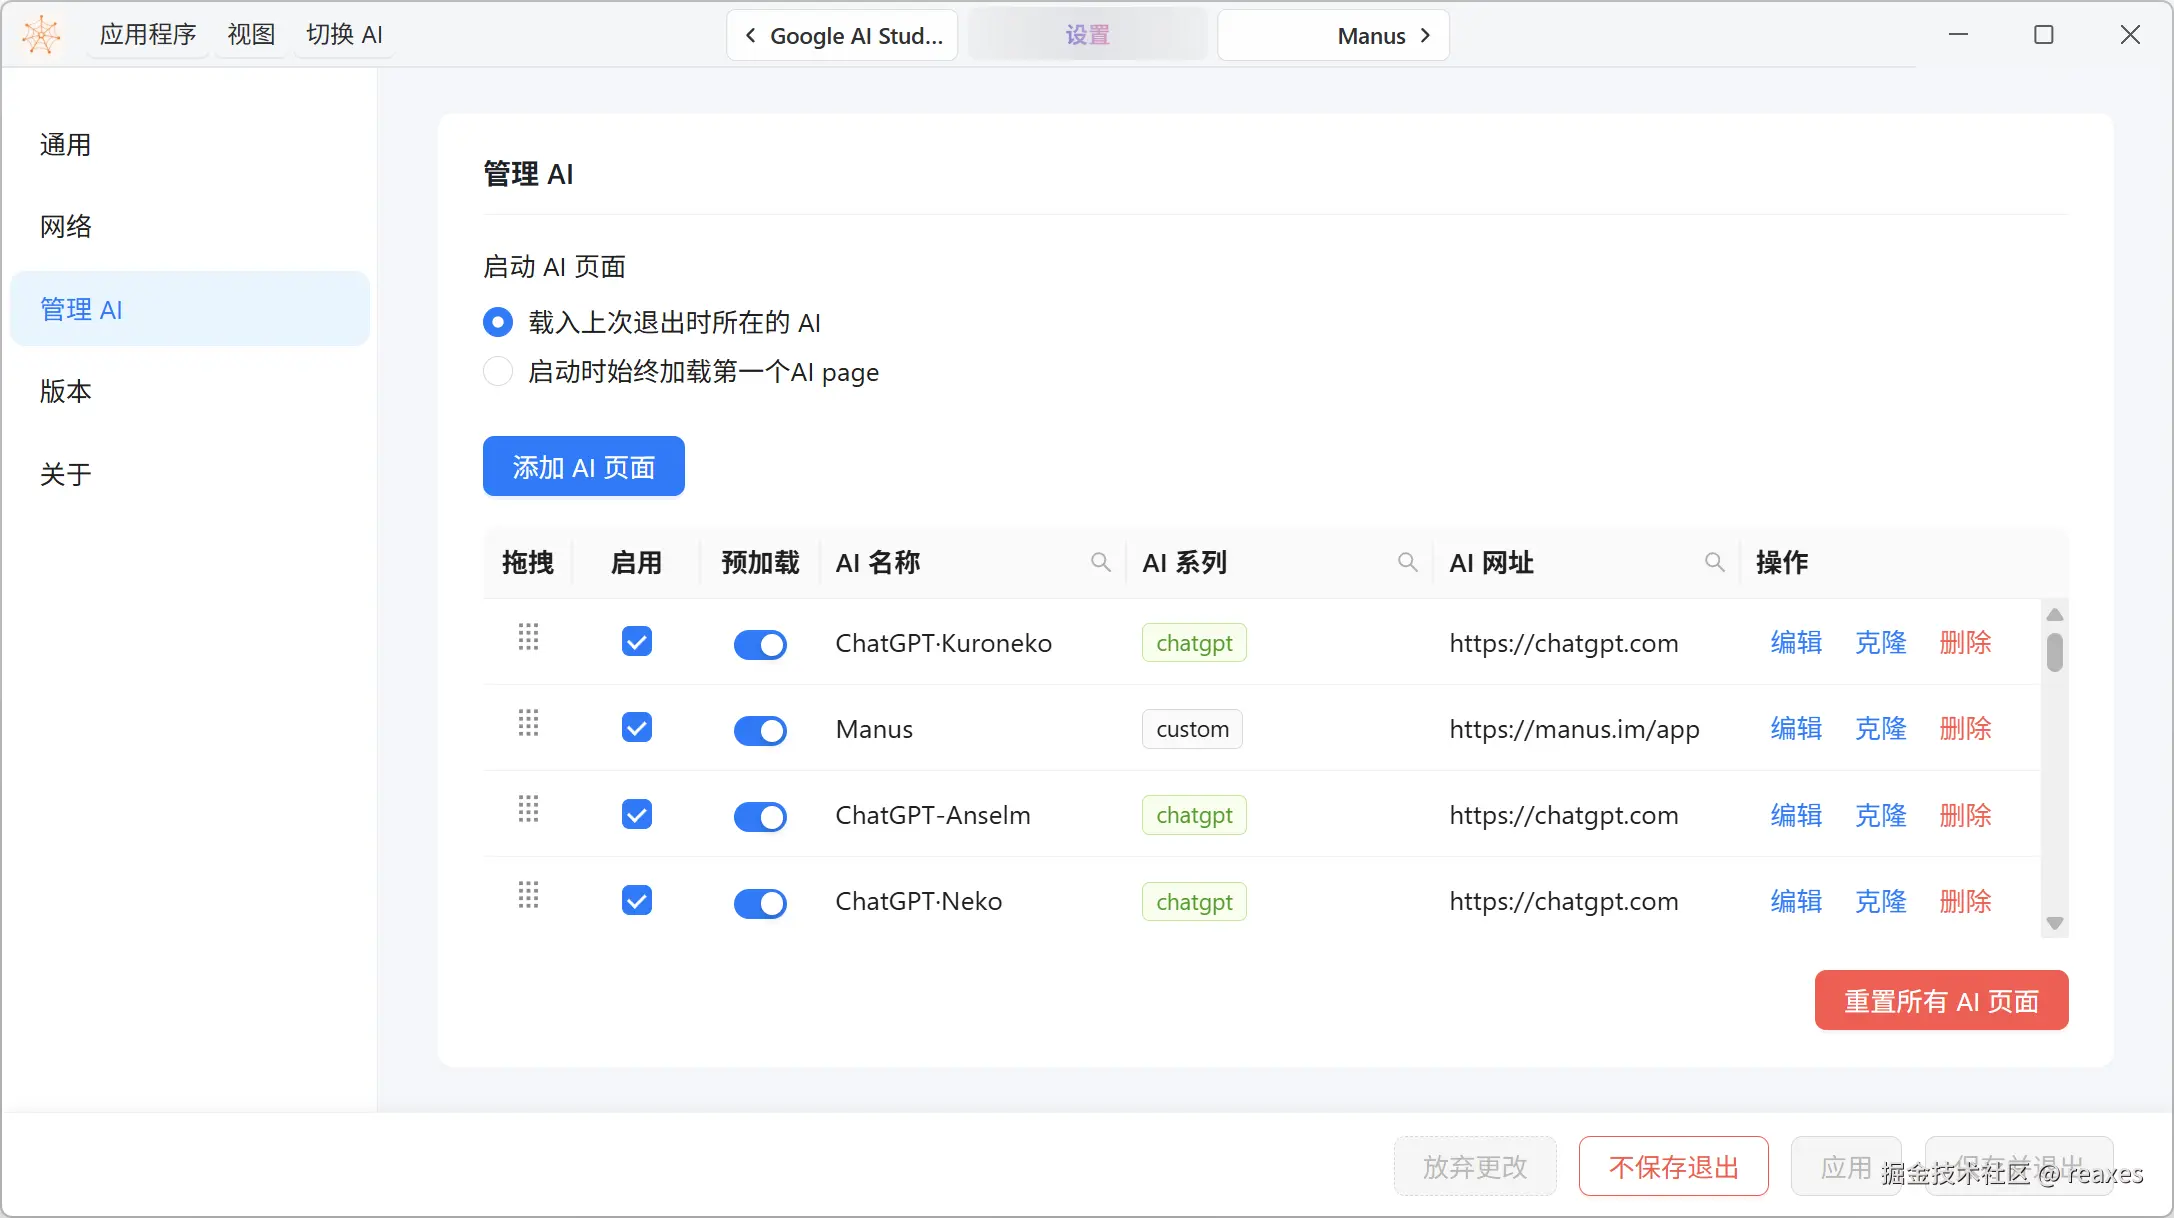
Task: Click the 应用 button
Action: click(1846, 1166)
